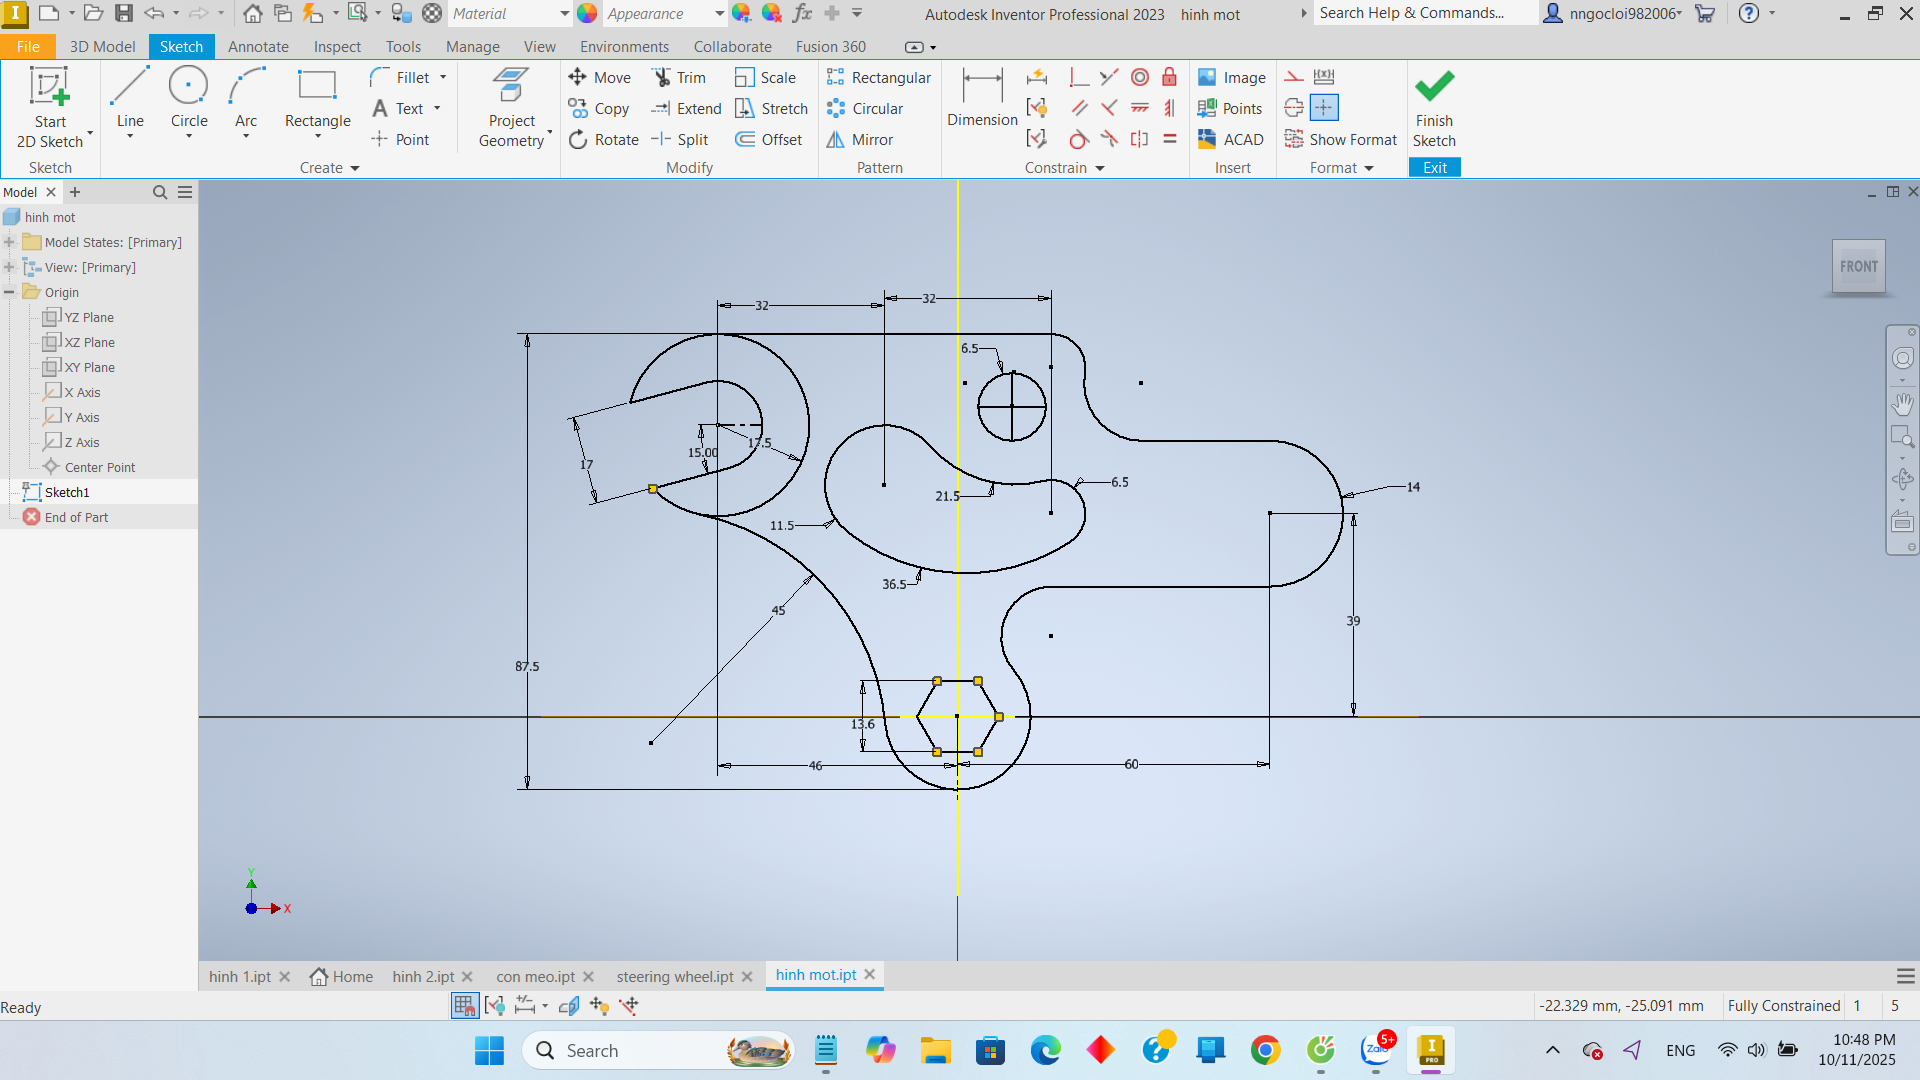This screenshot has width=1920, height=1080.
Task: Insert ACAD file
Action: click(x=1231, y=139)
